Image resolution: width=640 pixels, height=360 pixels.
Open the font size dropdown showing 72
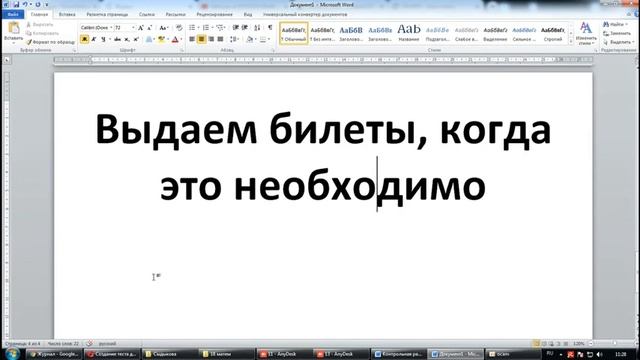pos(133,28)
